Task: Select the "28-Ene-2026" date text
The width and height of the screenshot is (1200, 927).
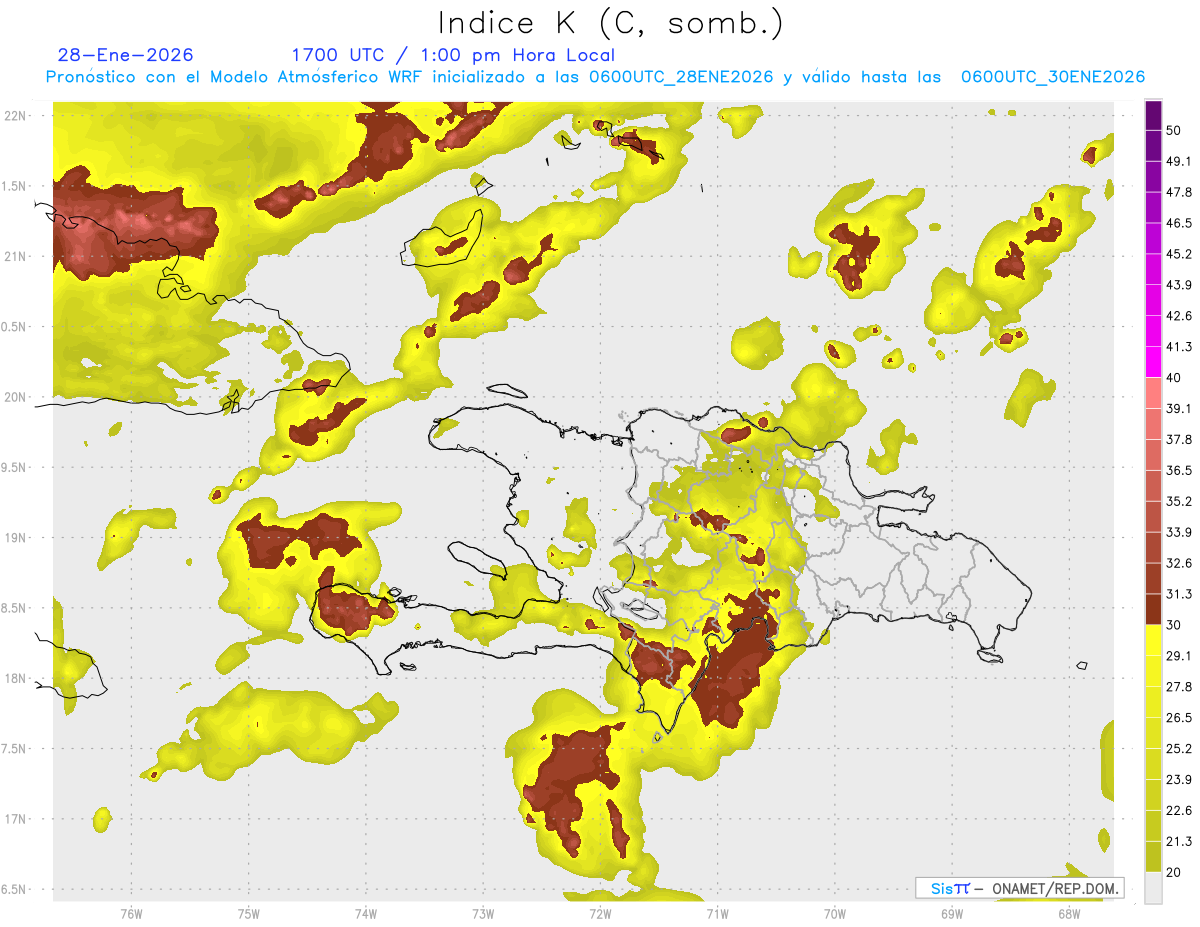Action: [126, 55]
